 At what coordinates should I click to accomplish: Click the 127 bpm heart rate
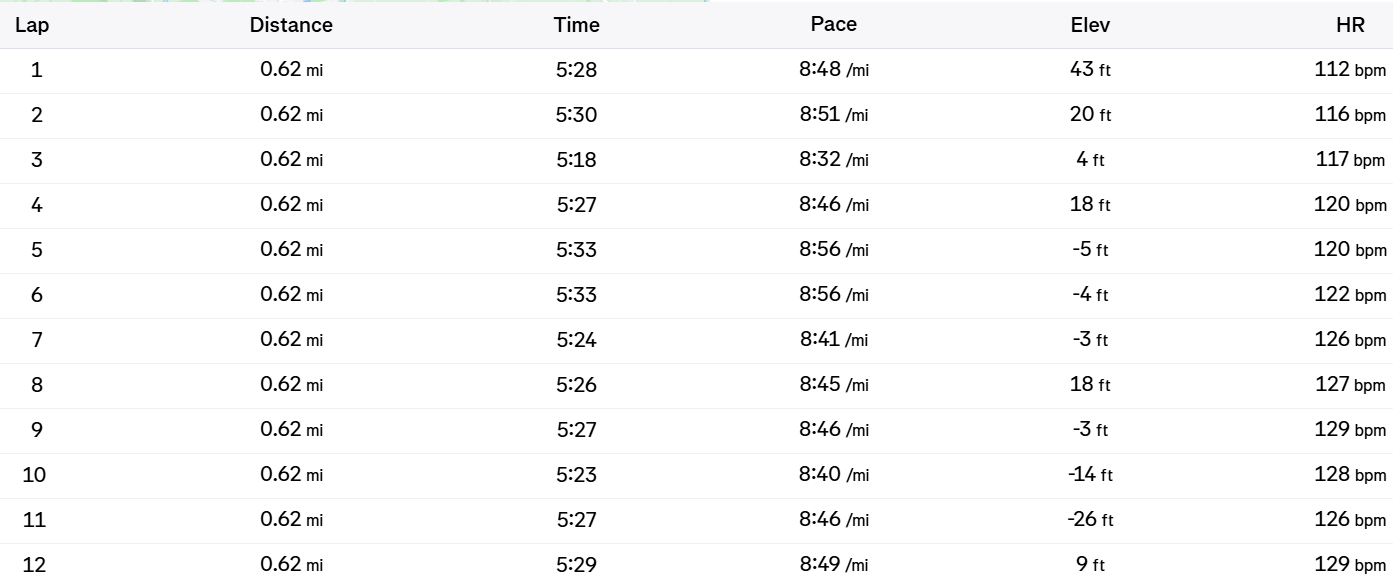pos(1350,385)
